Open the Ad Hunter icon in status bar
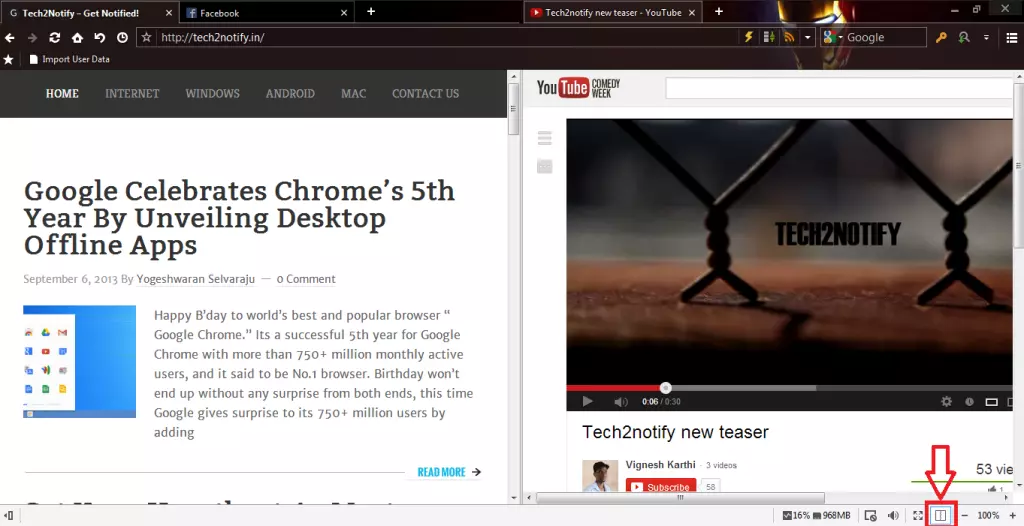This screenshot has width=1024, height=526. (871, 516)
